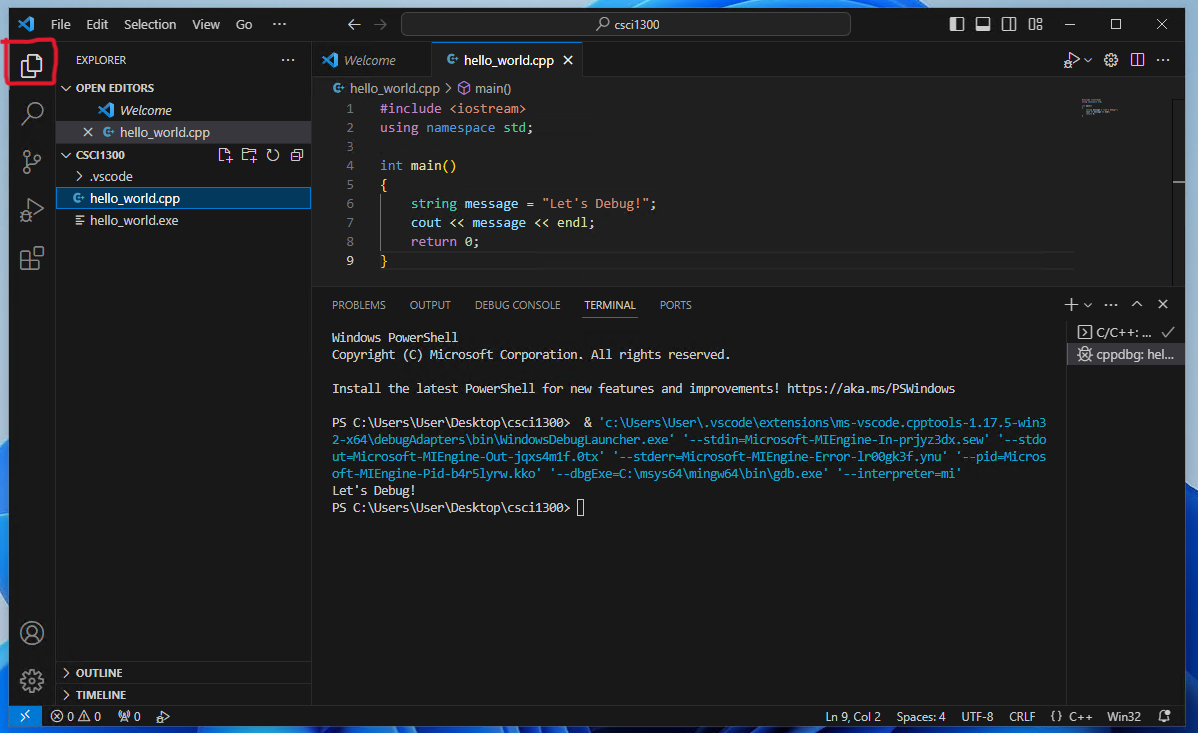1198x733 pixels.
Task: Change line endings via CRLF
Action: pos(1022,716)
